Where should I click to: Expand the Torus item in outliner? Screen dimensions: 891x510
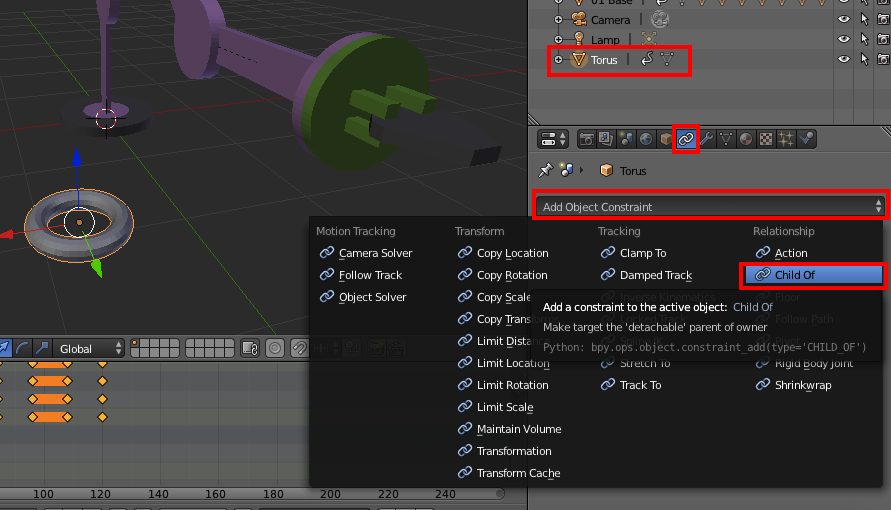559,60
